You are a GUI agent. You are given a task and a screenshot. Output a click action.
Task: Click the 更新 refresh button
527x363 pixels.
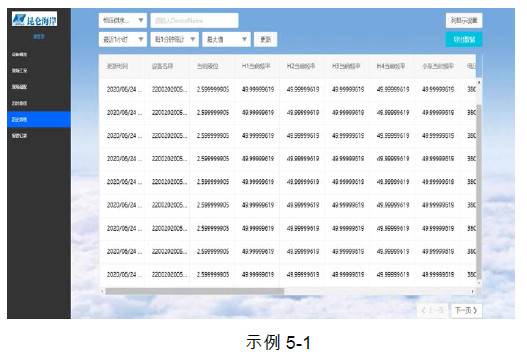[x=266, y=40]
